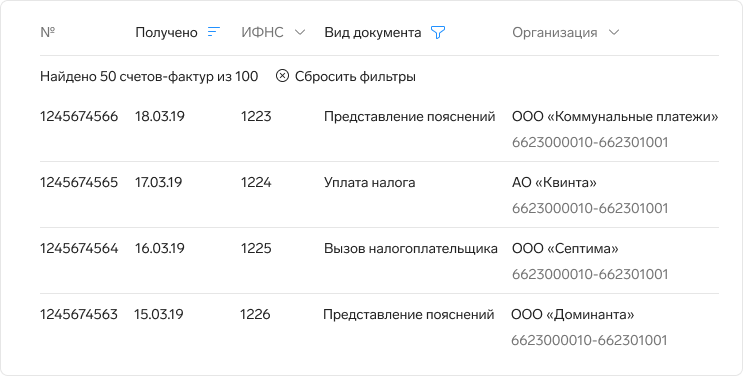Click the Вид документа column header
Viewport: 743px width, 376px height.
coord(372,32)
